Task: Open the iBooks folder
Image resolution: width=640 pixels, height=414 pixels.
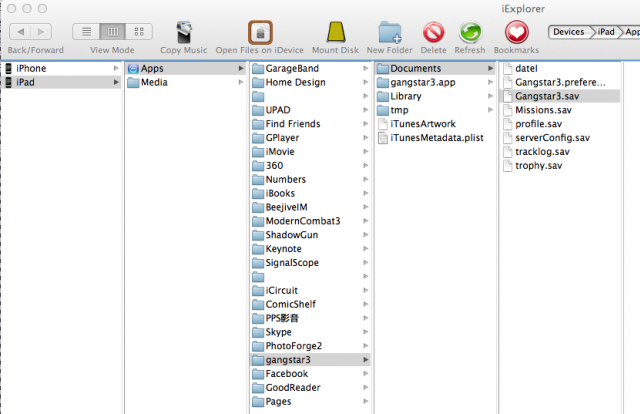Action: [x=310, y=193]
